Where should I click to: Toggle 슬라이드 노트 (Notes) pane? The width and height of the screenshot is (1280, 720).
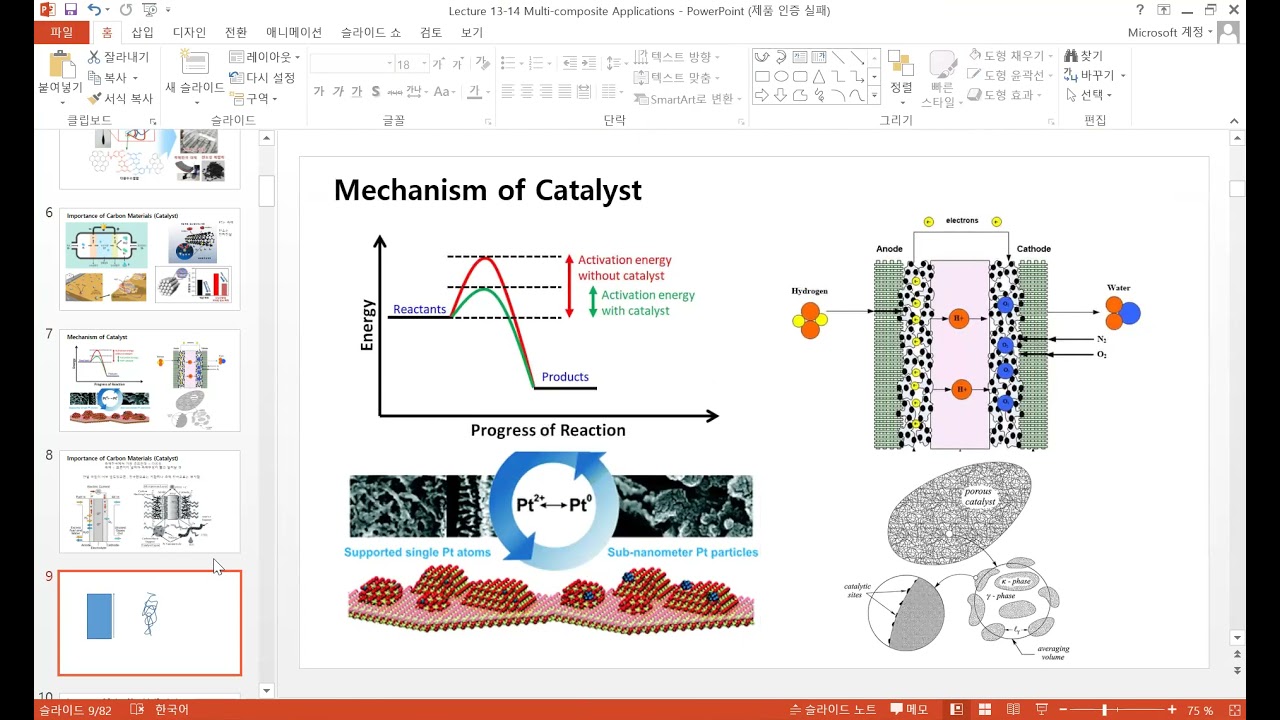pos(833,710)
